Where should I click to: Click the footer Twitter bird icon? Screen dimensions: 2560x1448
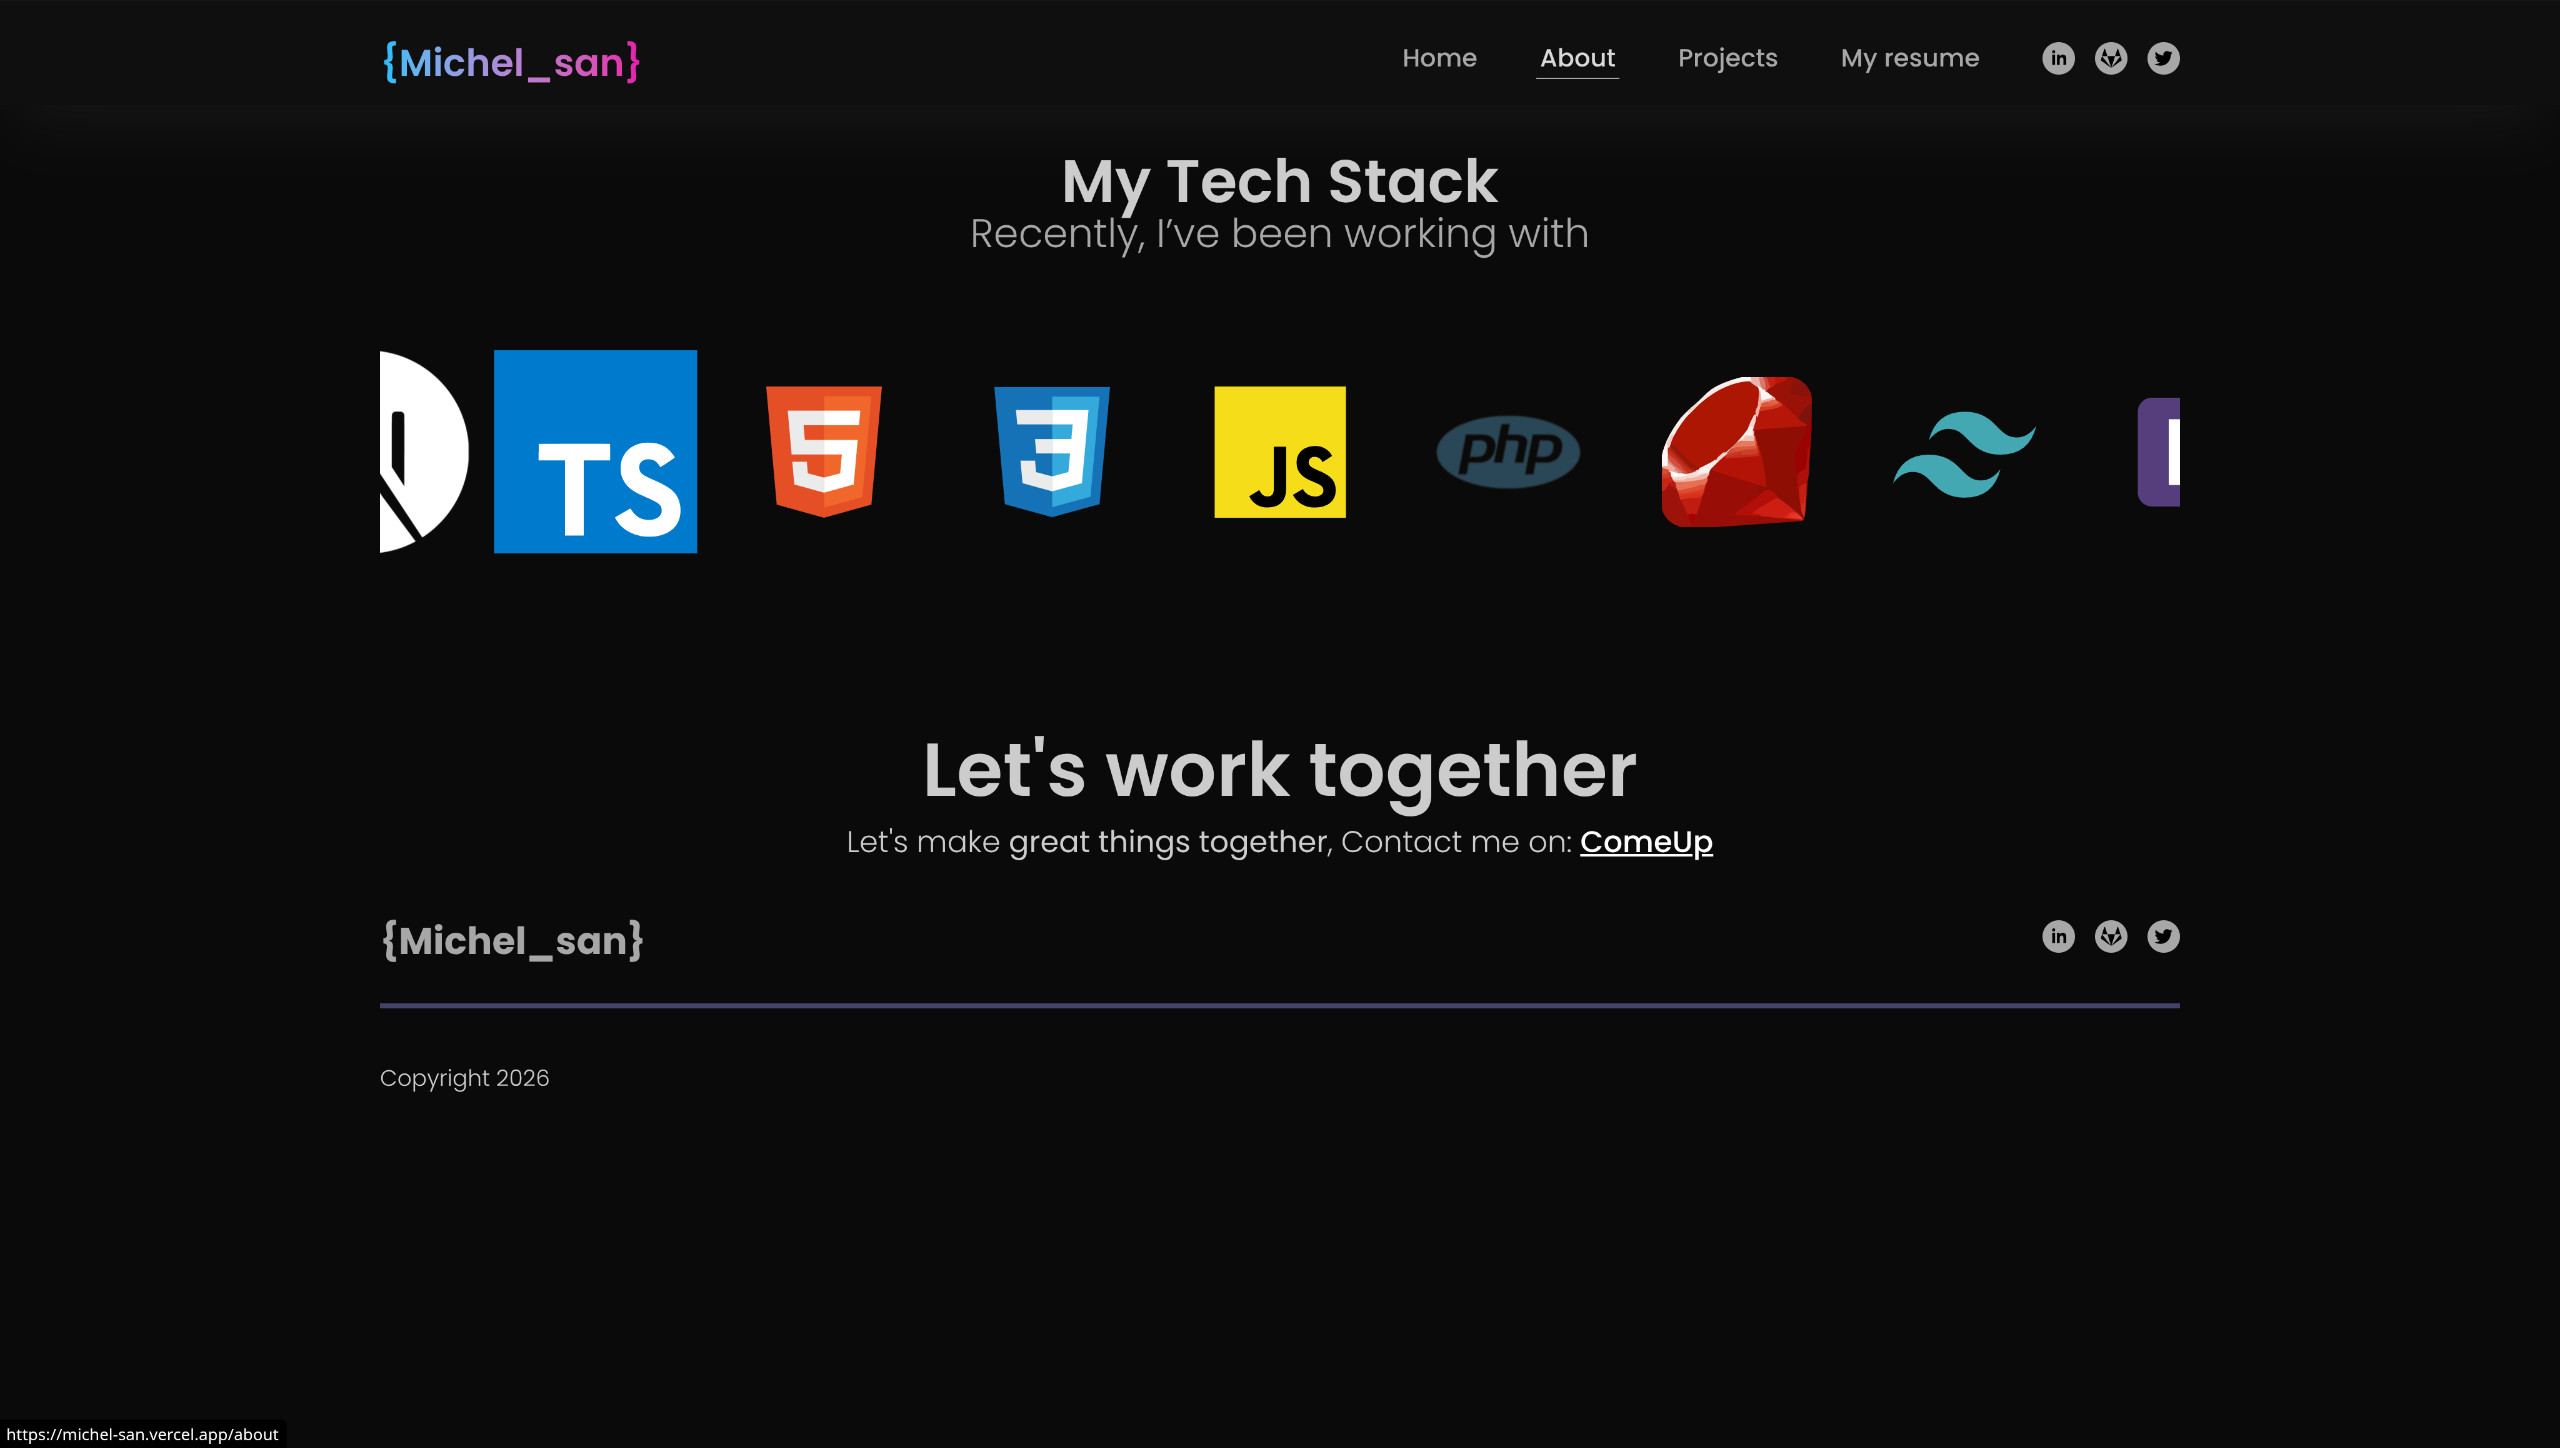point(2163,936)
